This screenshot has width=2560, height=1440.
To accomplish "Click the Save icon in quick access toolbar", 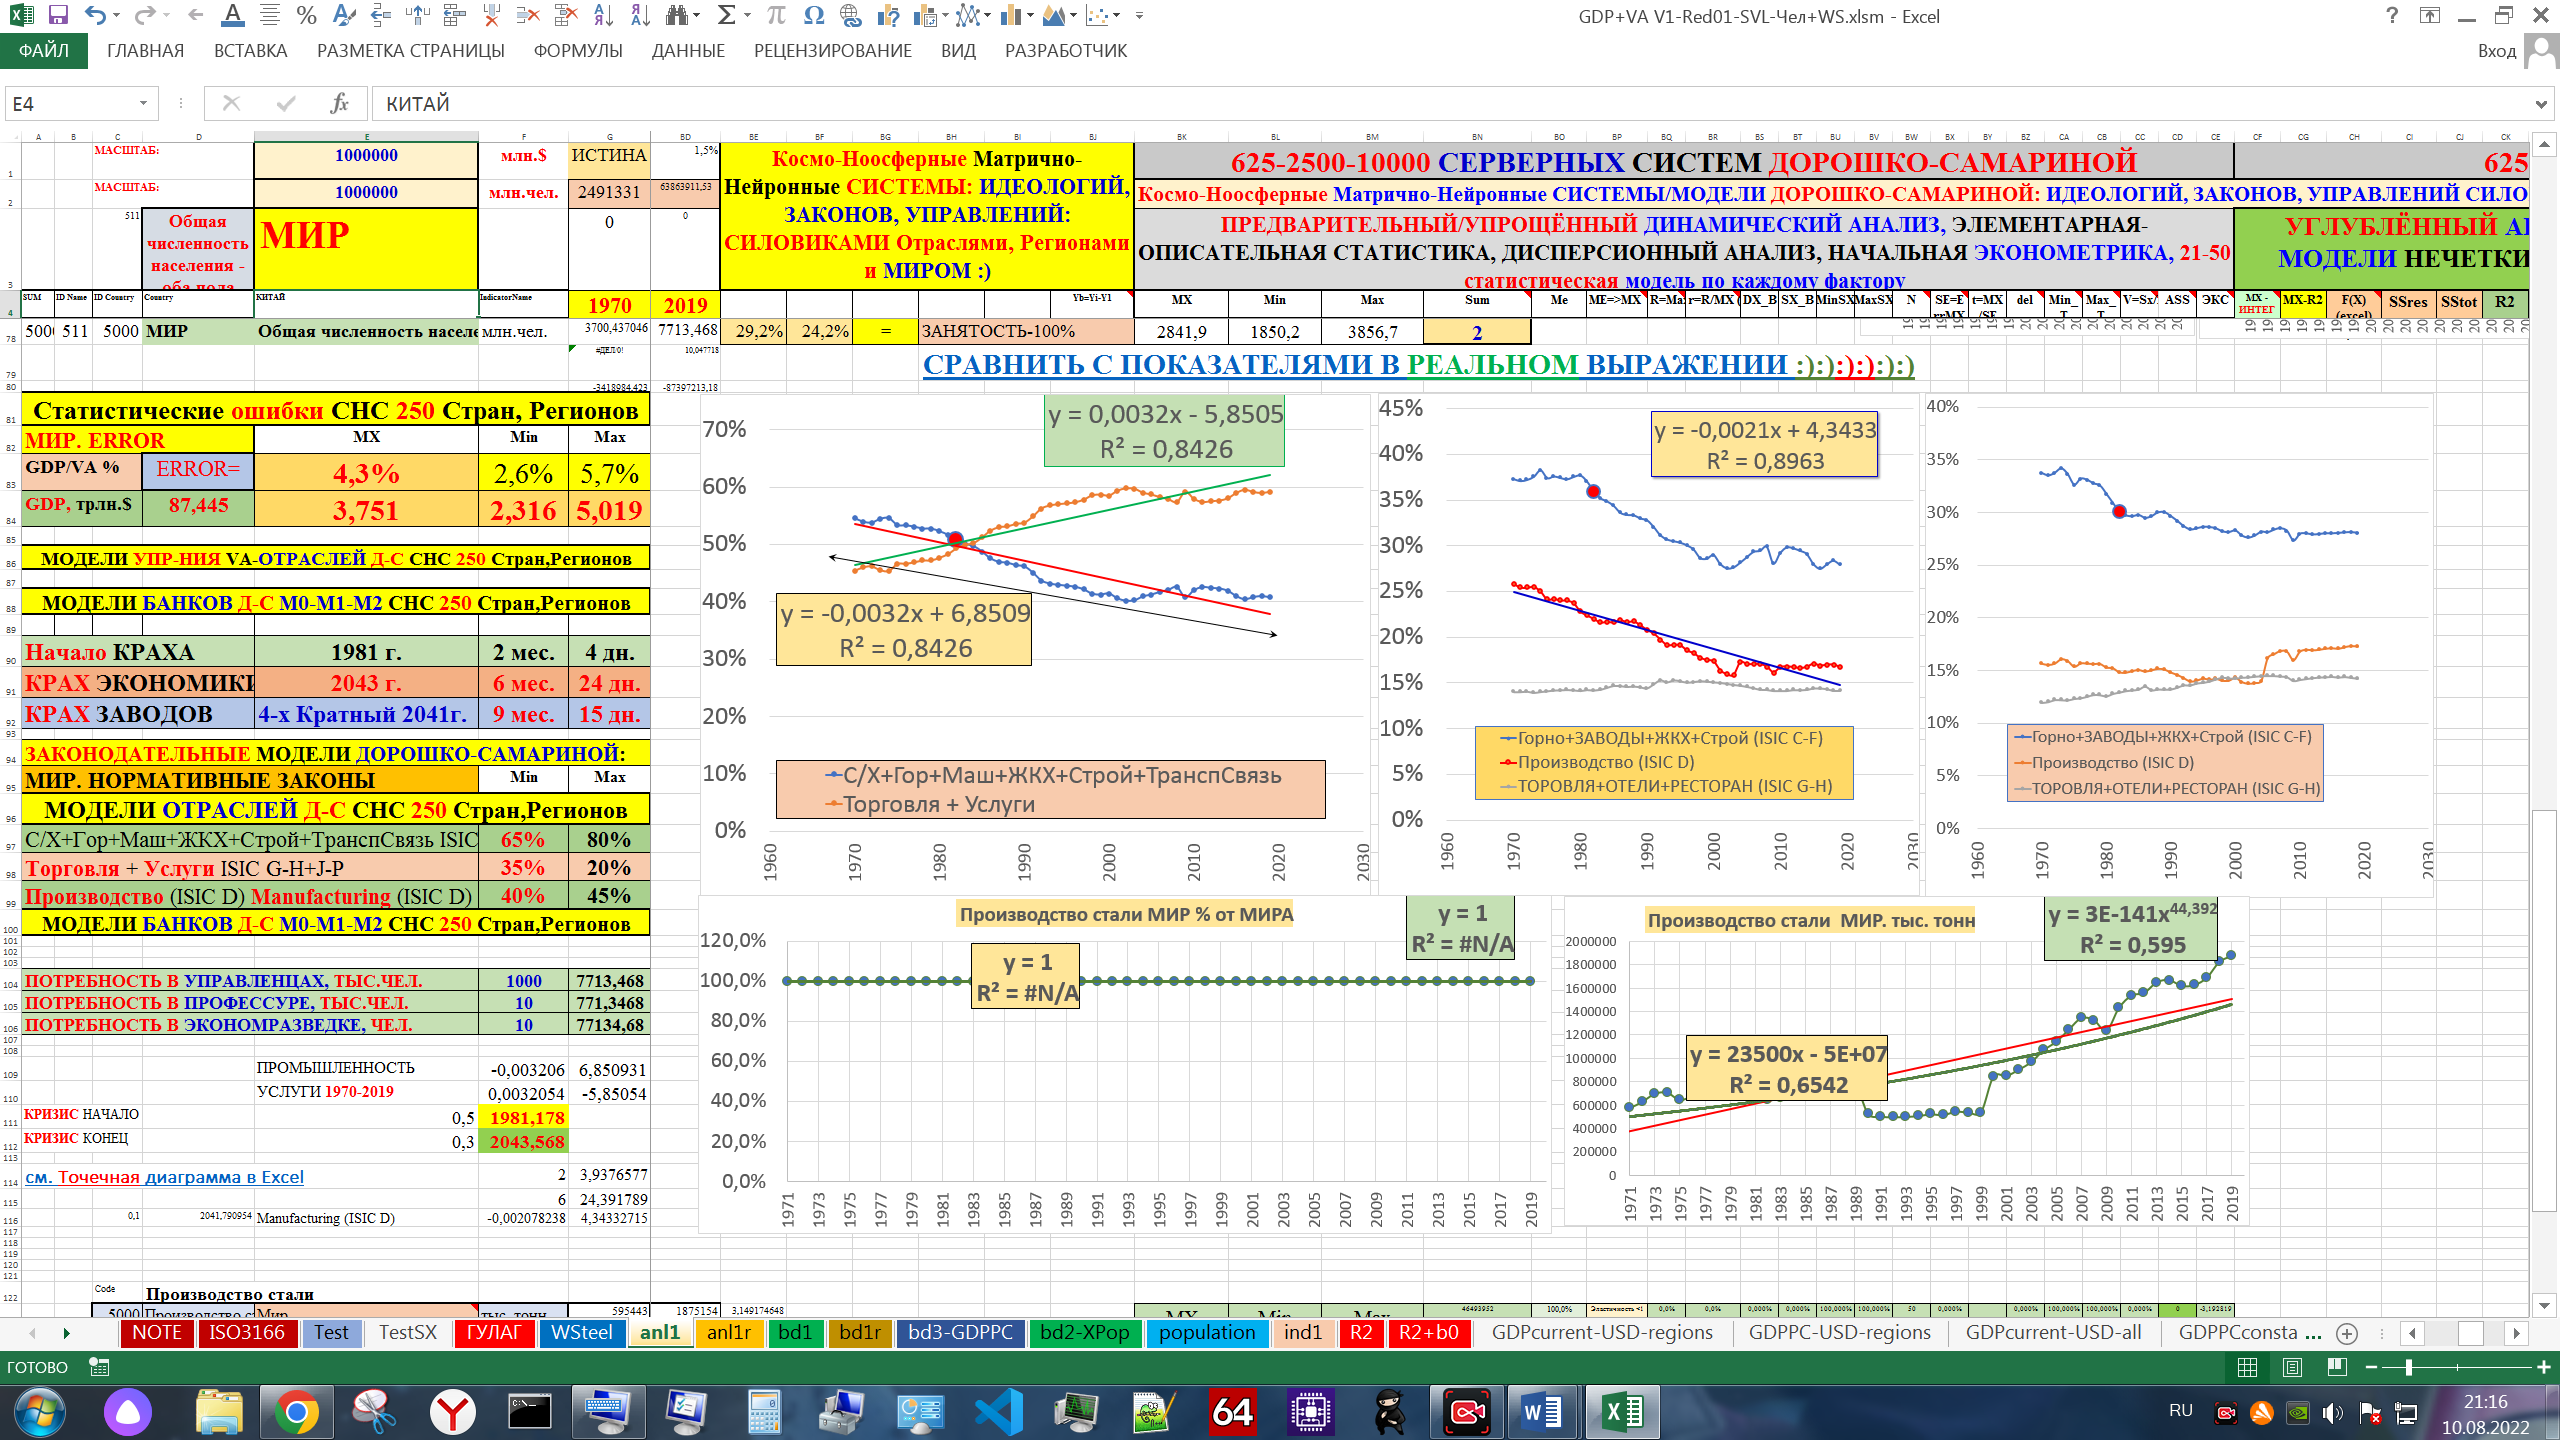I will (58, 15).
